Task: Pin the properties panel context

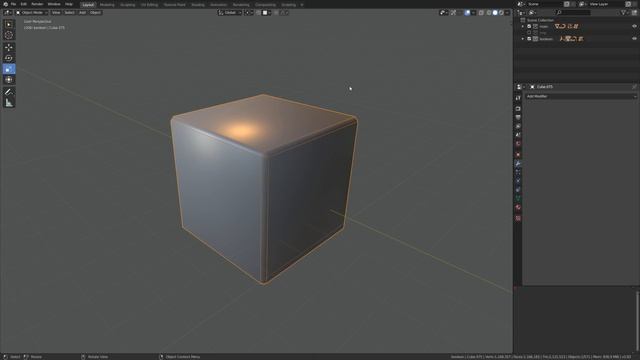Action: pos(634,87)
